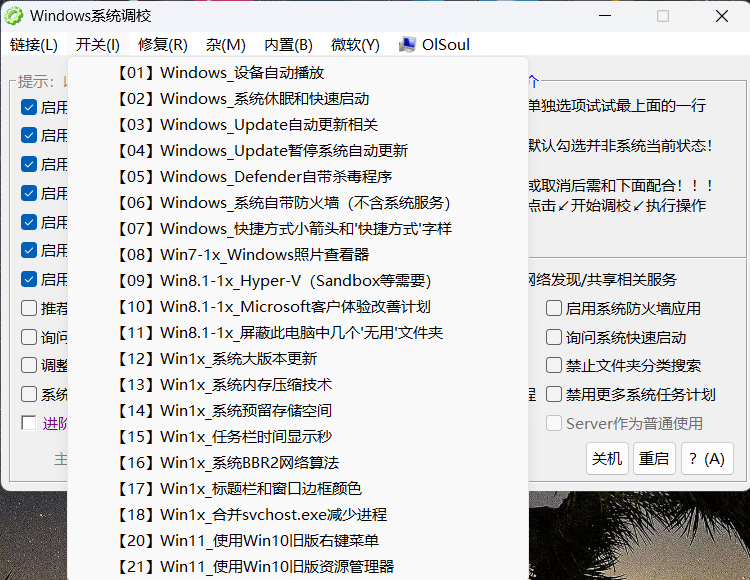The height and width of the screenshot is (580, 750).
Task: Tick the 禁用更多系统任务计划 checkbox
Action: pos(554,394)
